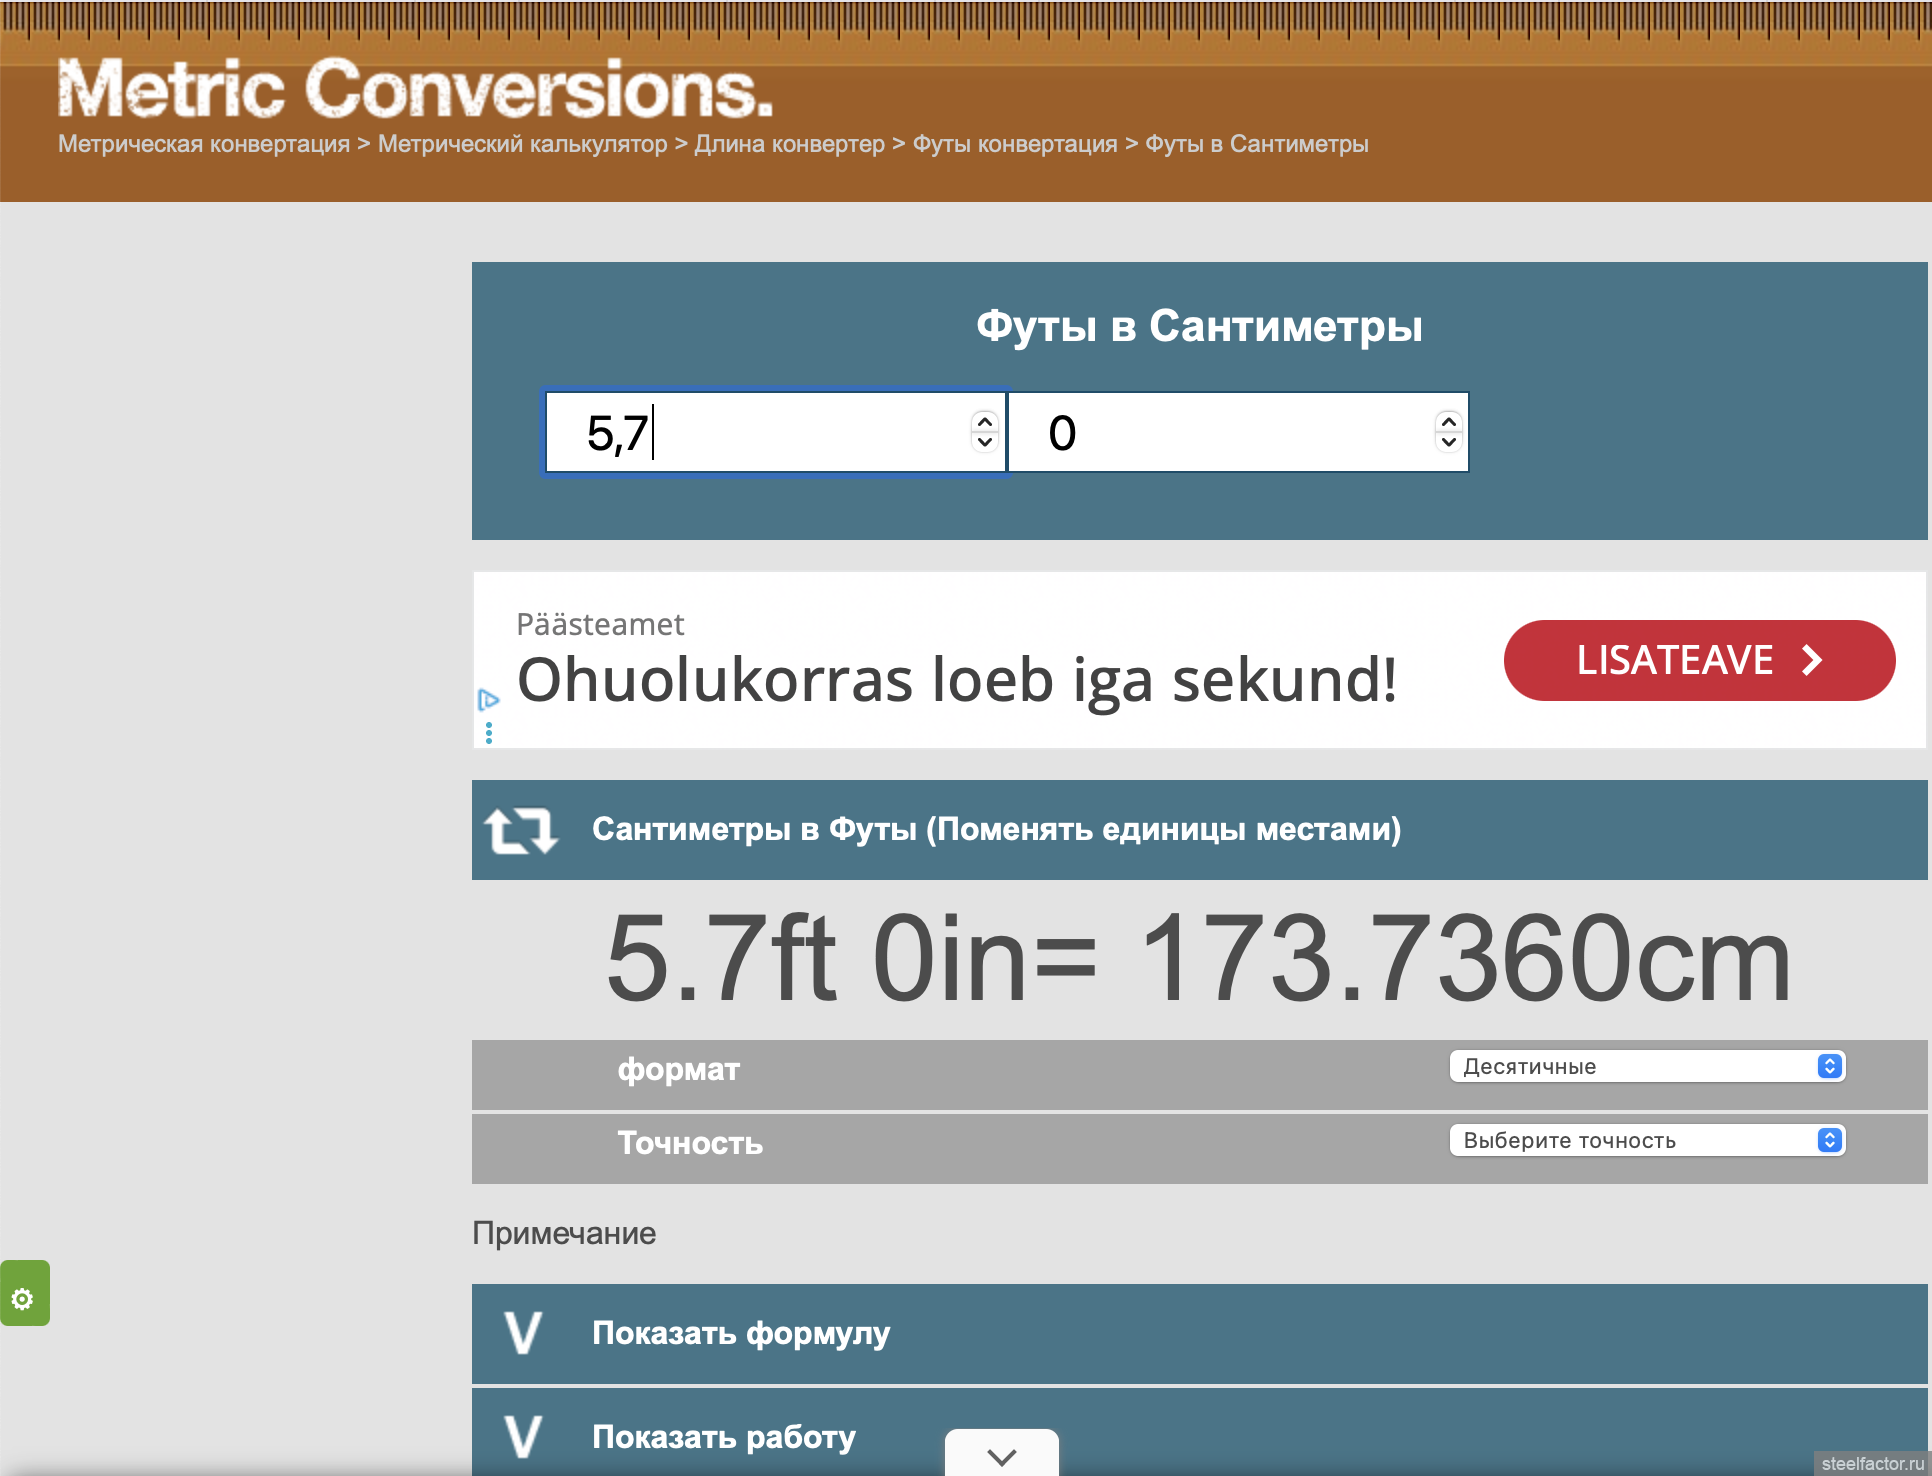Screen dimensions: 1932x1476
Task: Open the Выберите точность dropdown
Action: 1646,1140
